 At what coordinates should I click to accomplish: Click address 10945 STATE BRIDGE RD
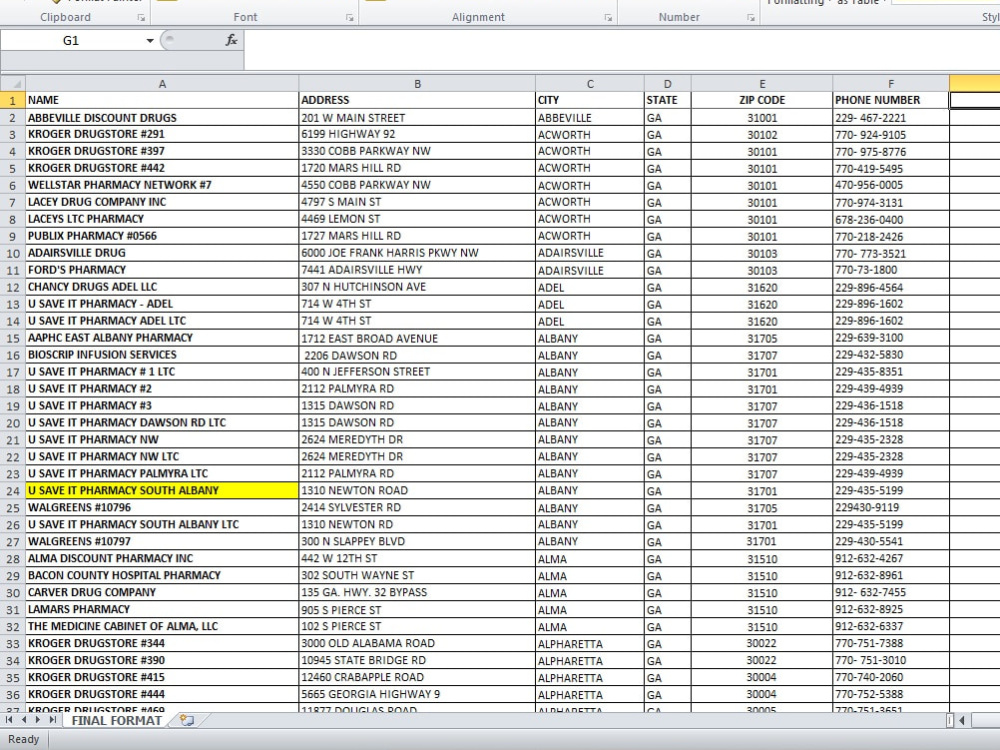tap(417, 660)
